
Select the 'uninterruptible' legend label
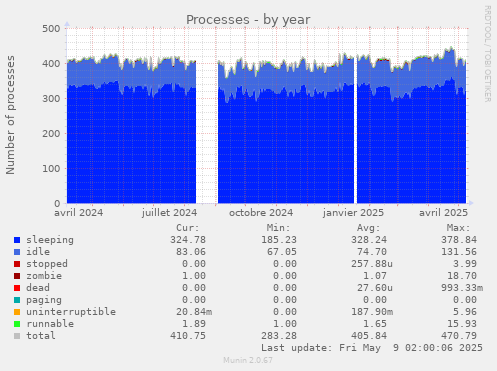click(x=71, y=312)
